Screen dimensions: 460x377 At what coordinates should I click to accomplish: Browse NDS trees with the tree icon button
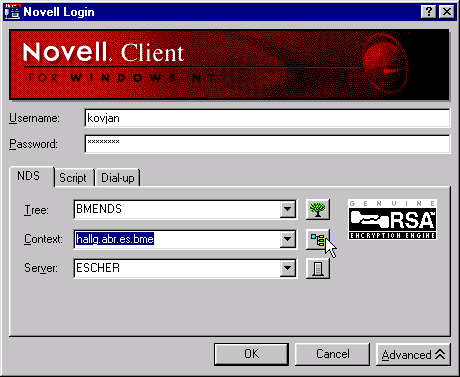pos(318,210)
